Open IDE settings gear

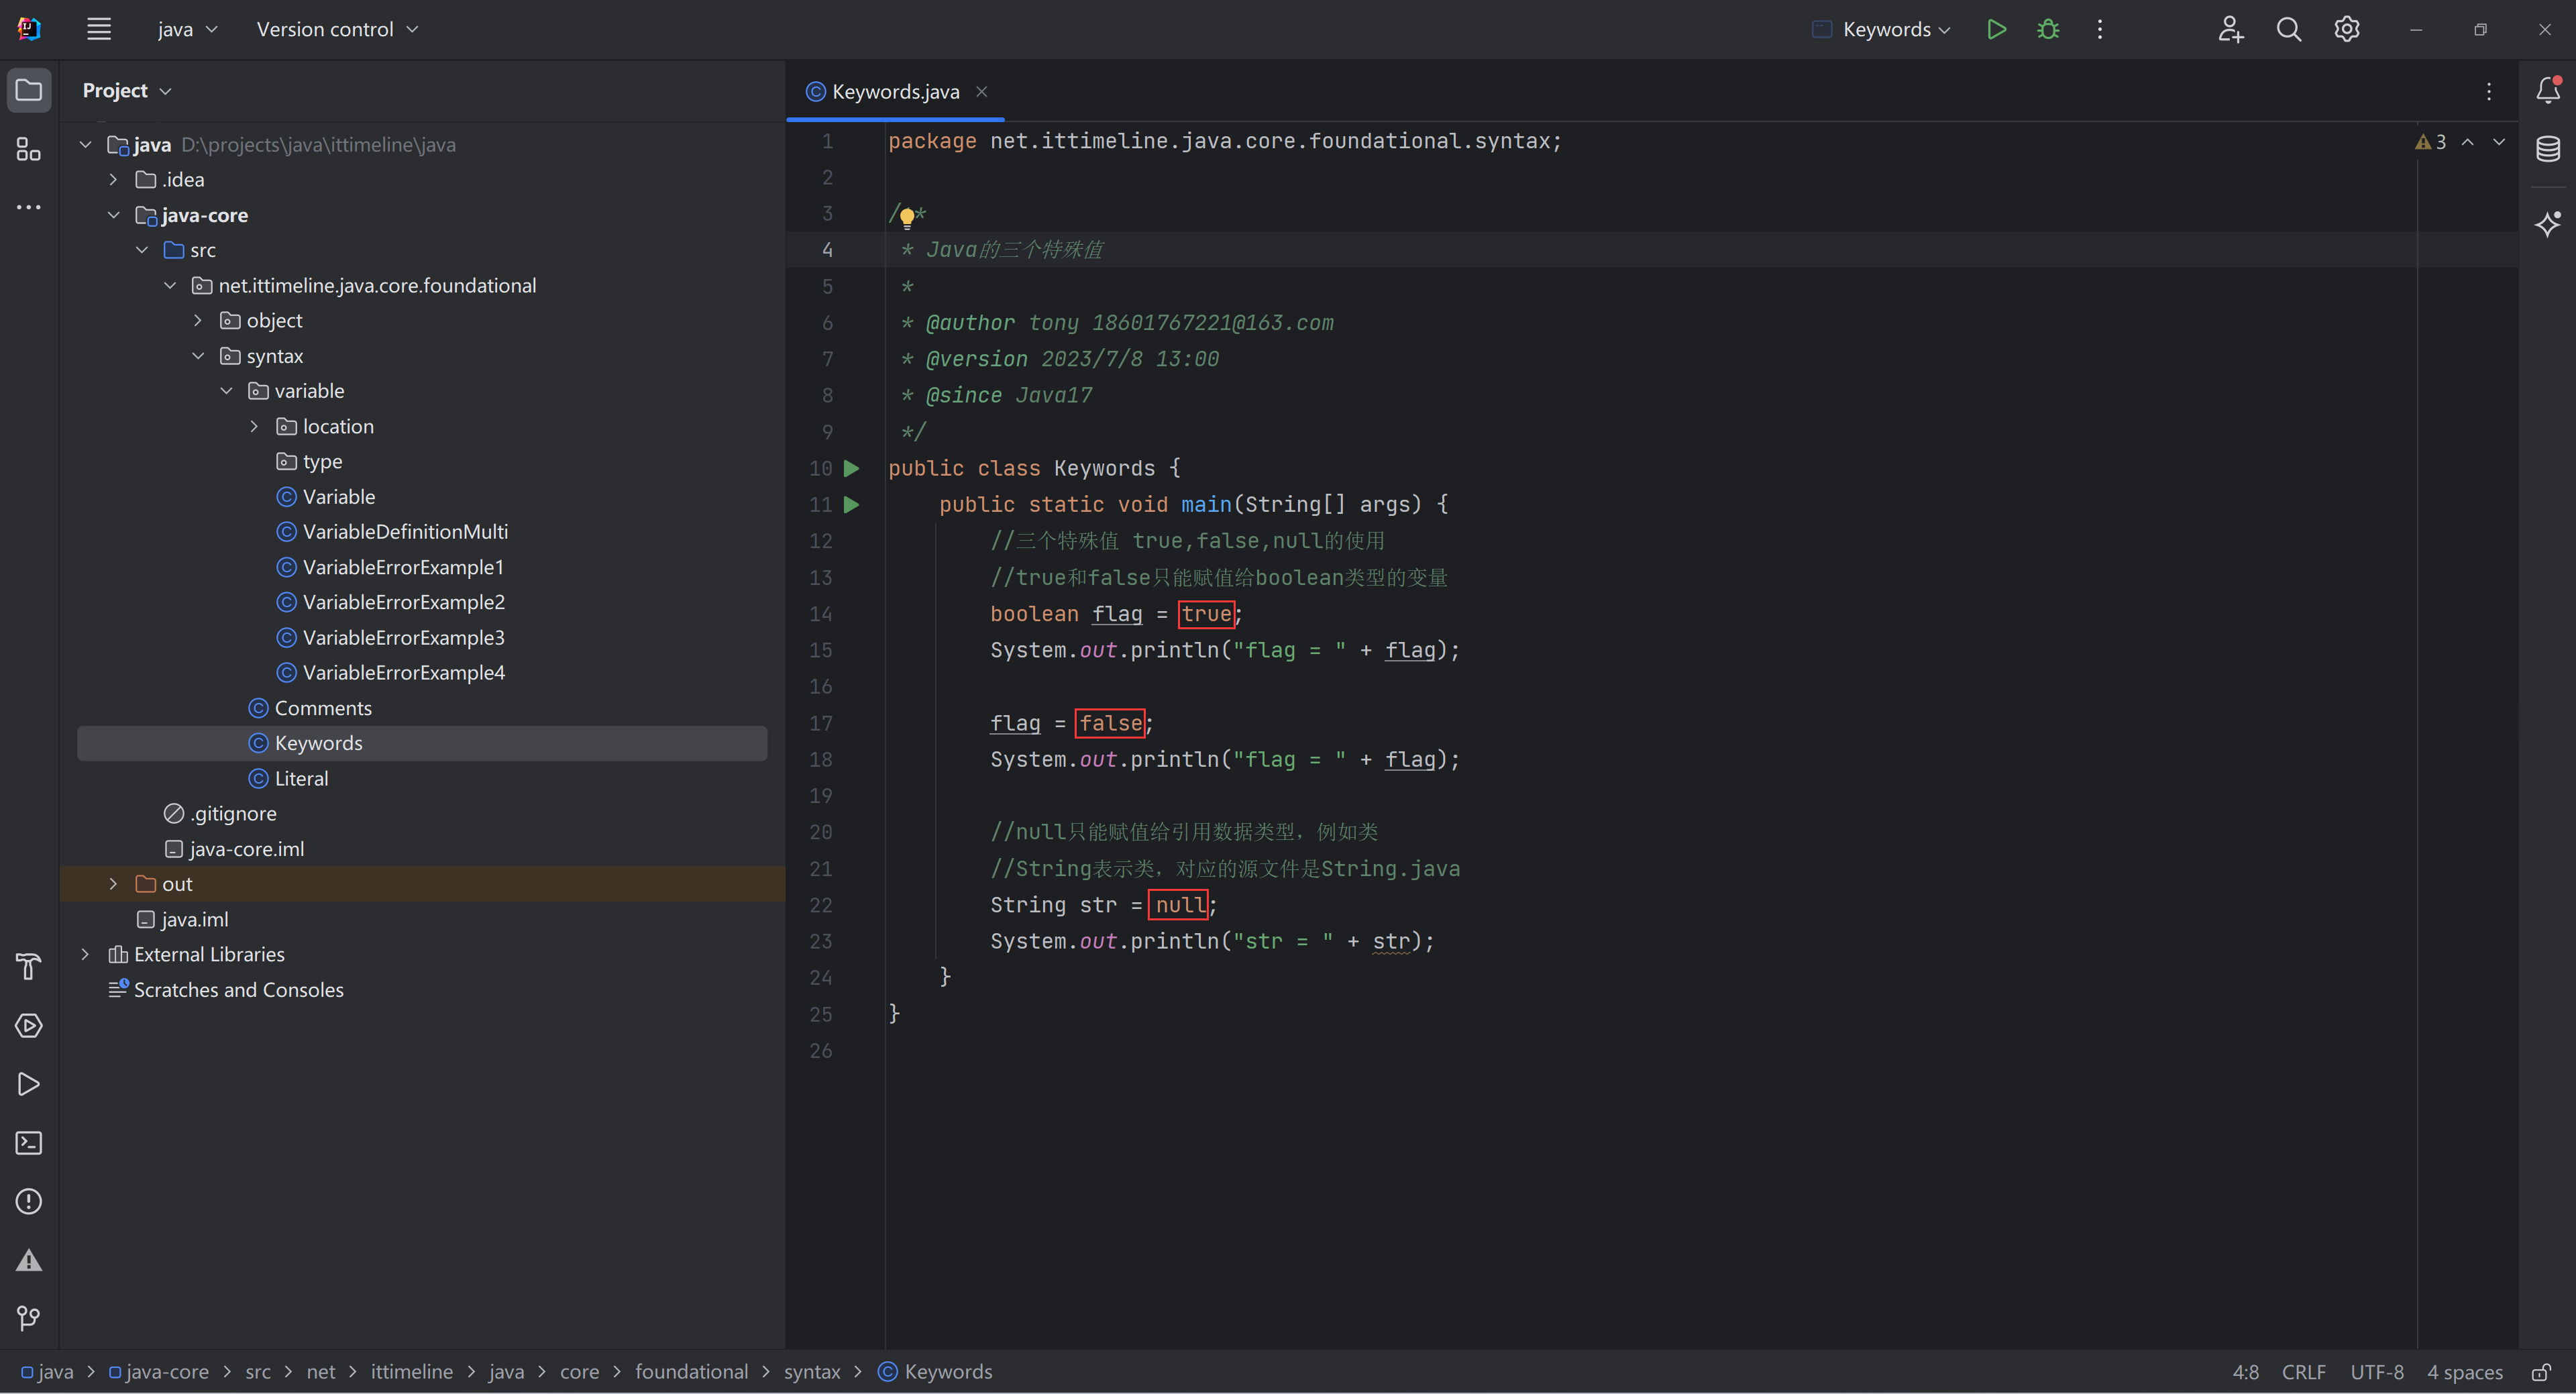(x=2347, y=29)
